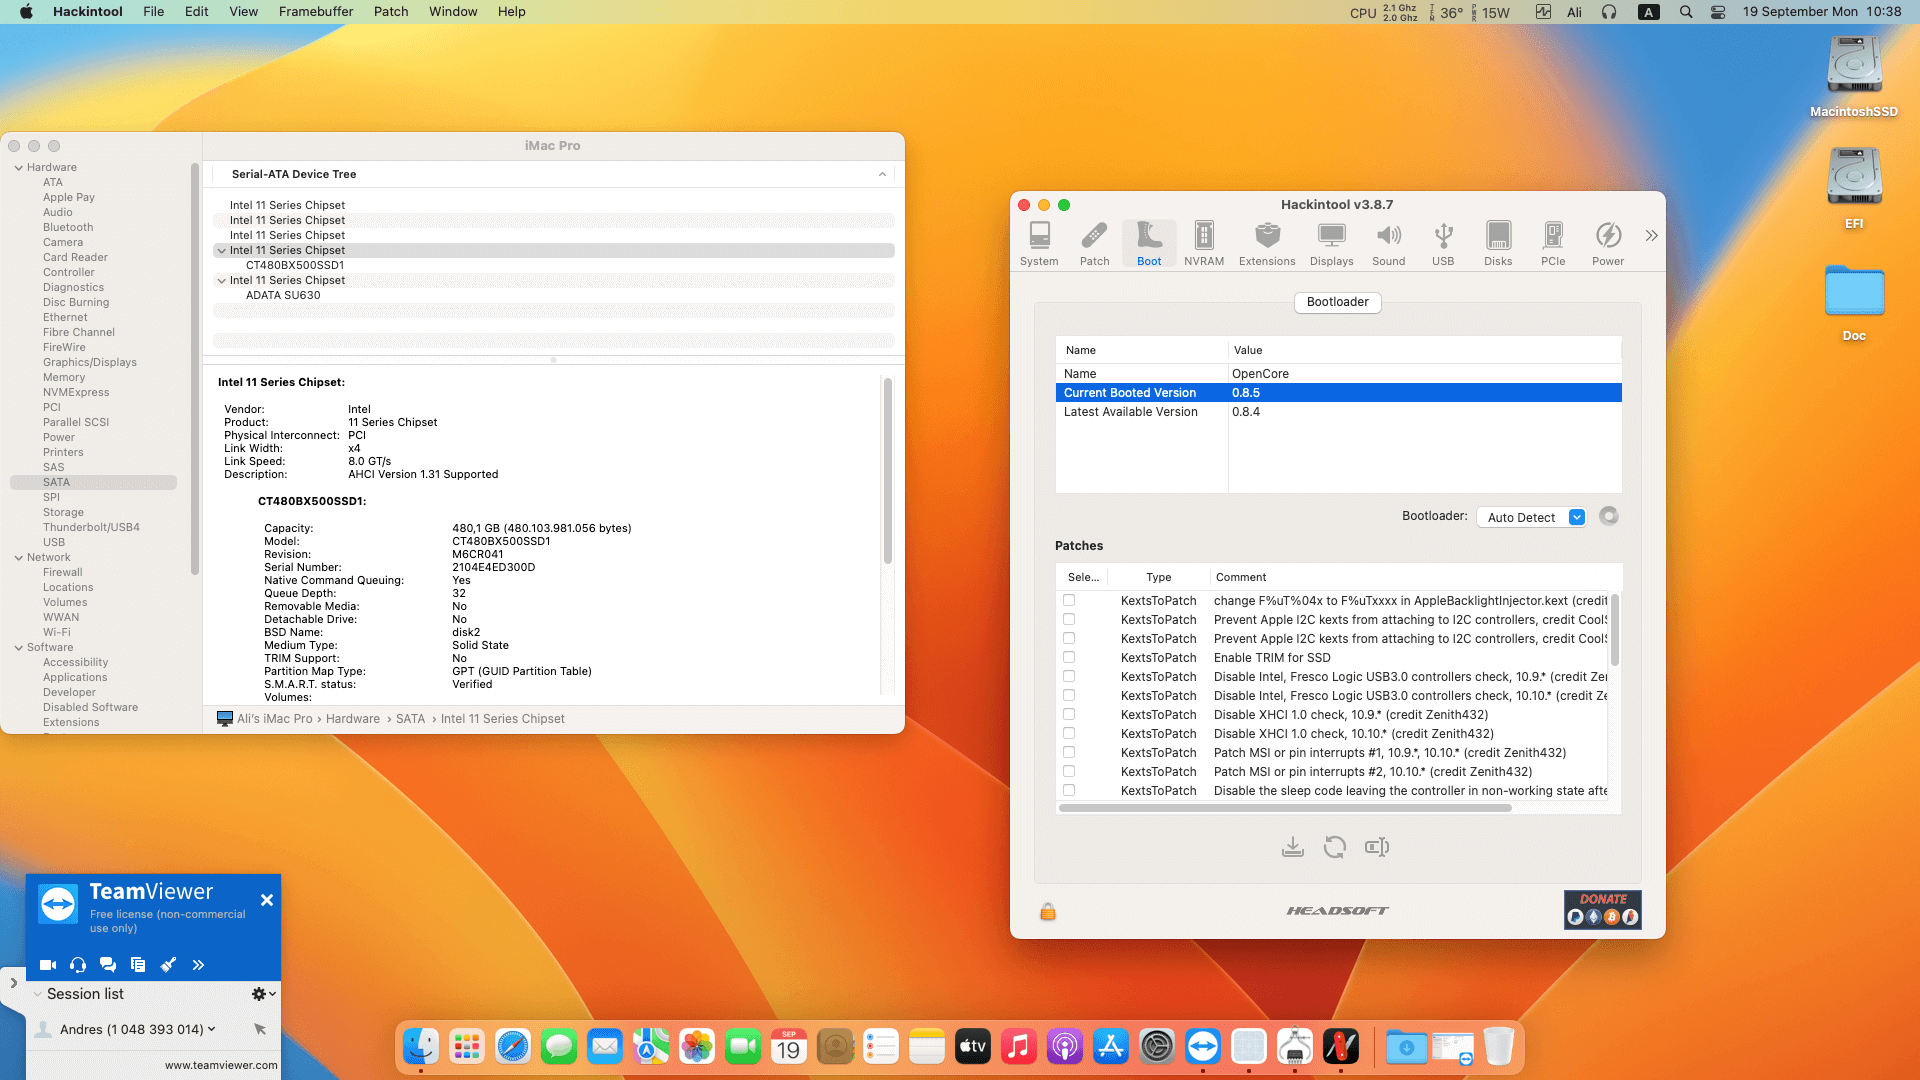Open the Framebuffer menu in the menu bar
The height and width of the screenshot is (1080, 1920).
tap(316, 11)
